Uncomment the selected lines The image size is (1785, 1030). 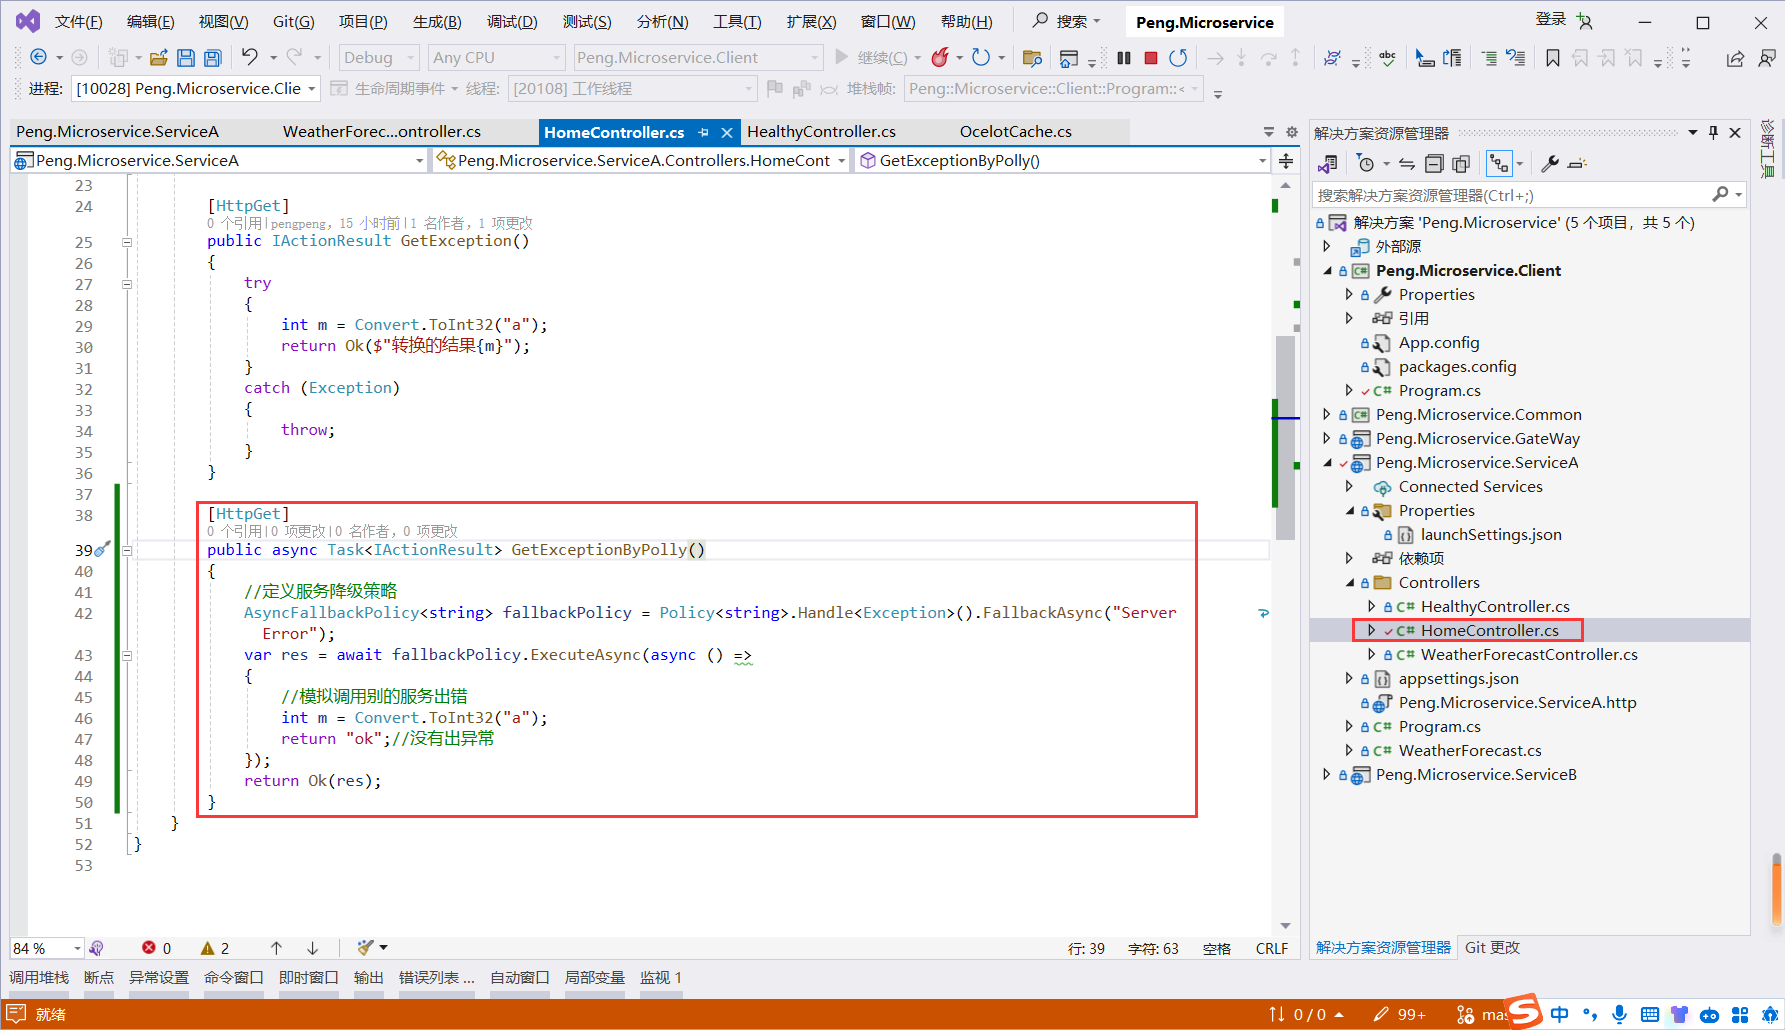click(x=1516, y=58)
